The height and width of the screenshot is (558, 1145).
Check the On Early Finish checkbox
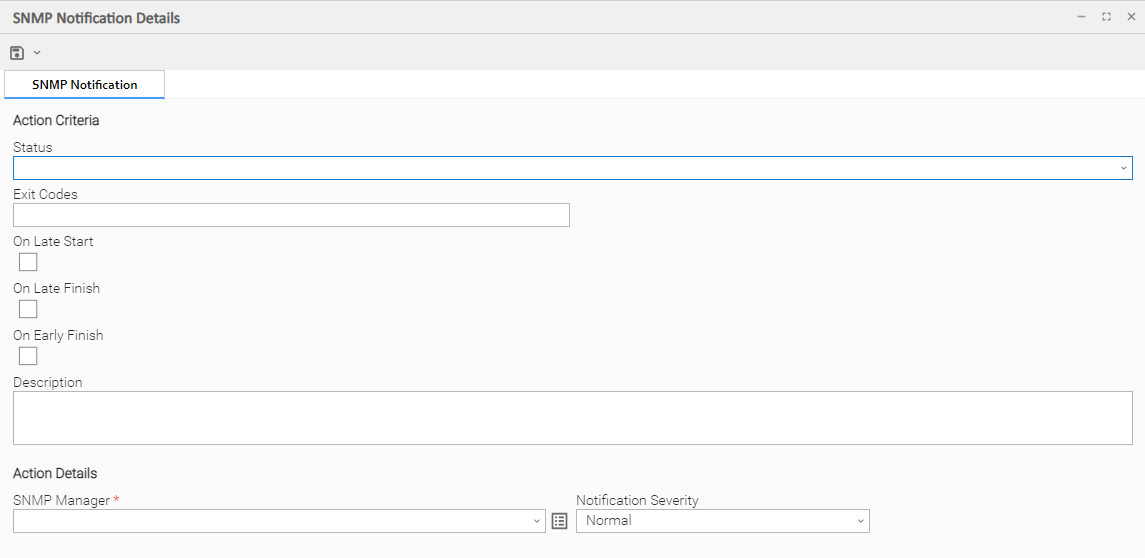tap(28, 356)
